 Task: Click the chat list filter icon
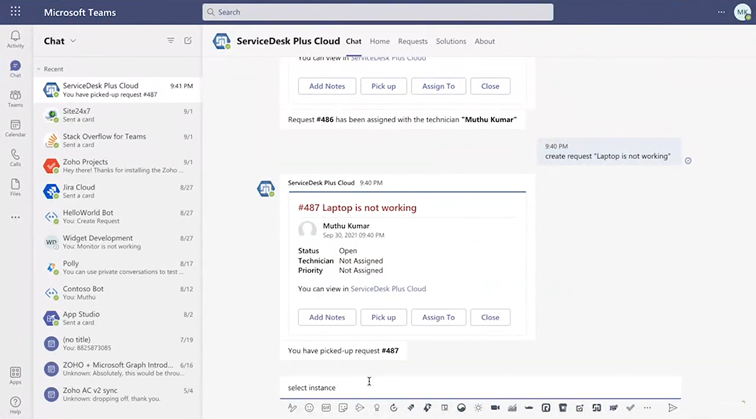click(x=171, y=41)
